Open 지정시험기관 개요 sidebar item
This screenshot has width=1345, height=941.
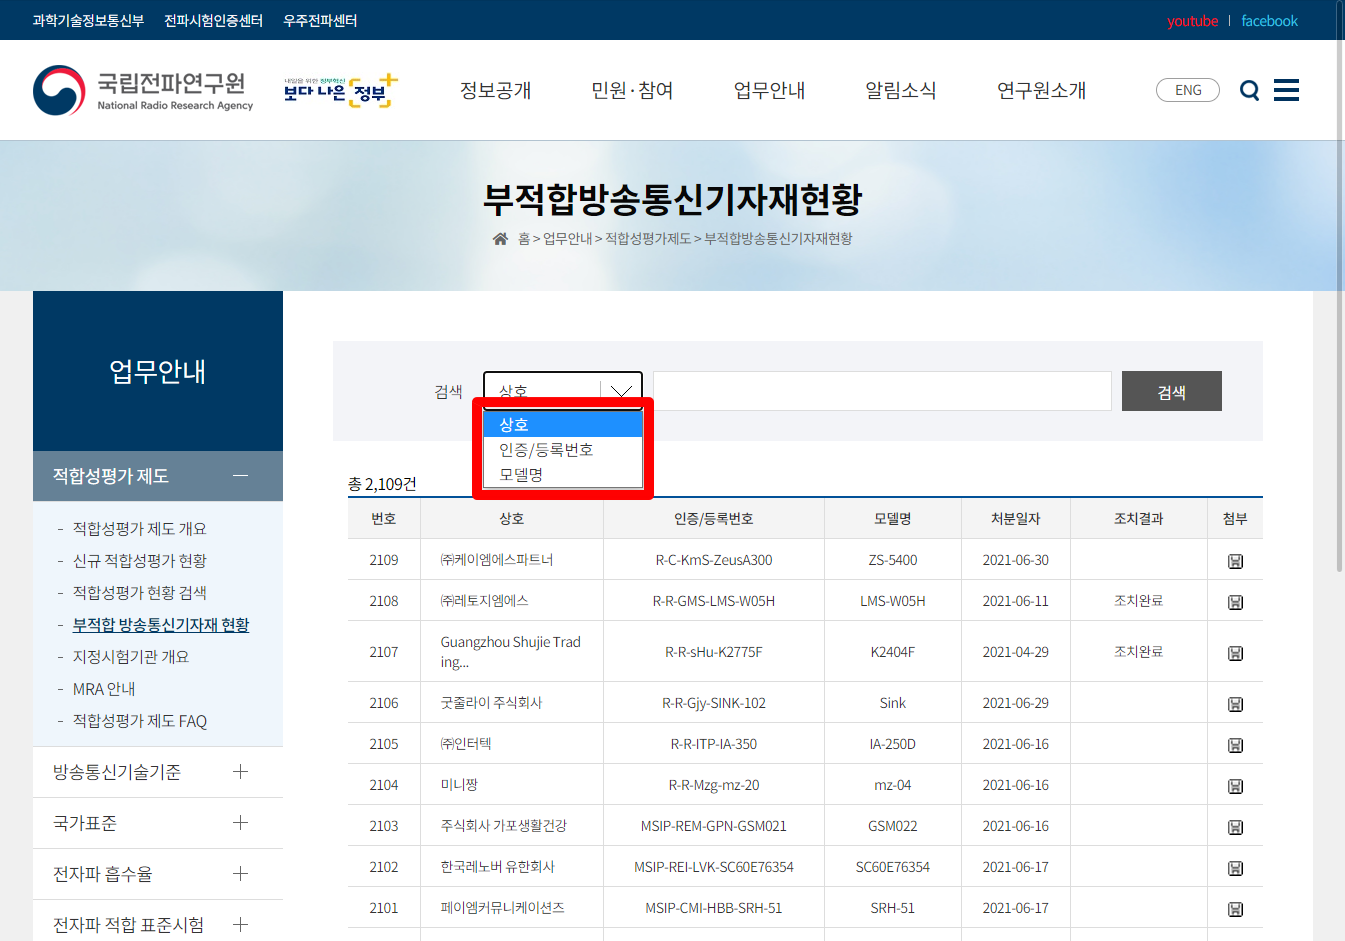pyautogui.click(x=131, y=657)
